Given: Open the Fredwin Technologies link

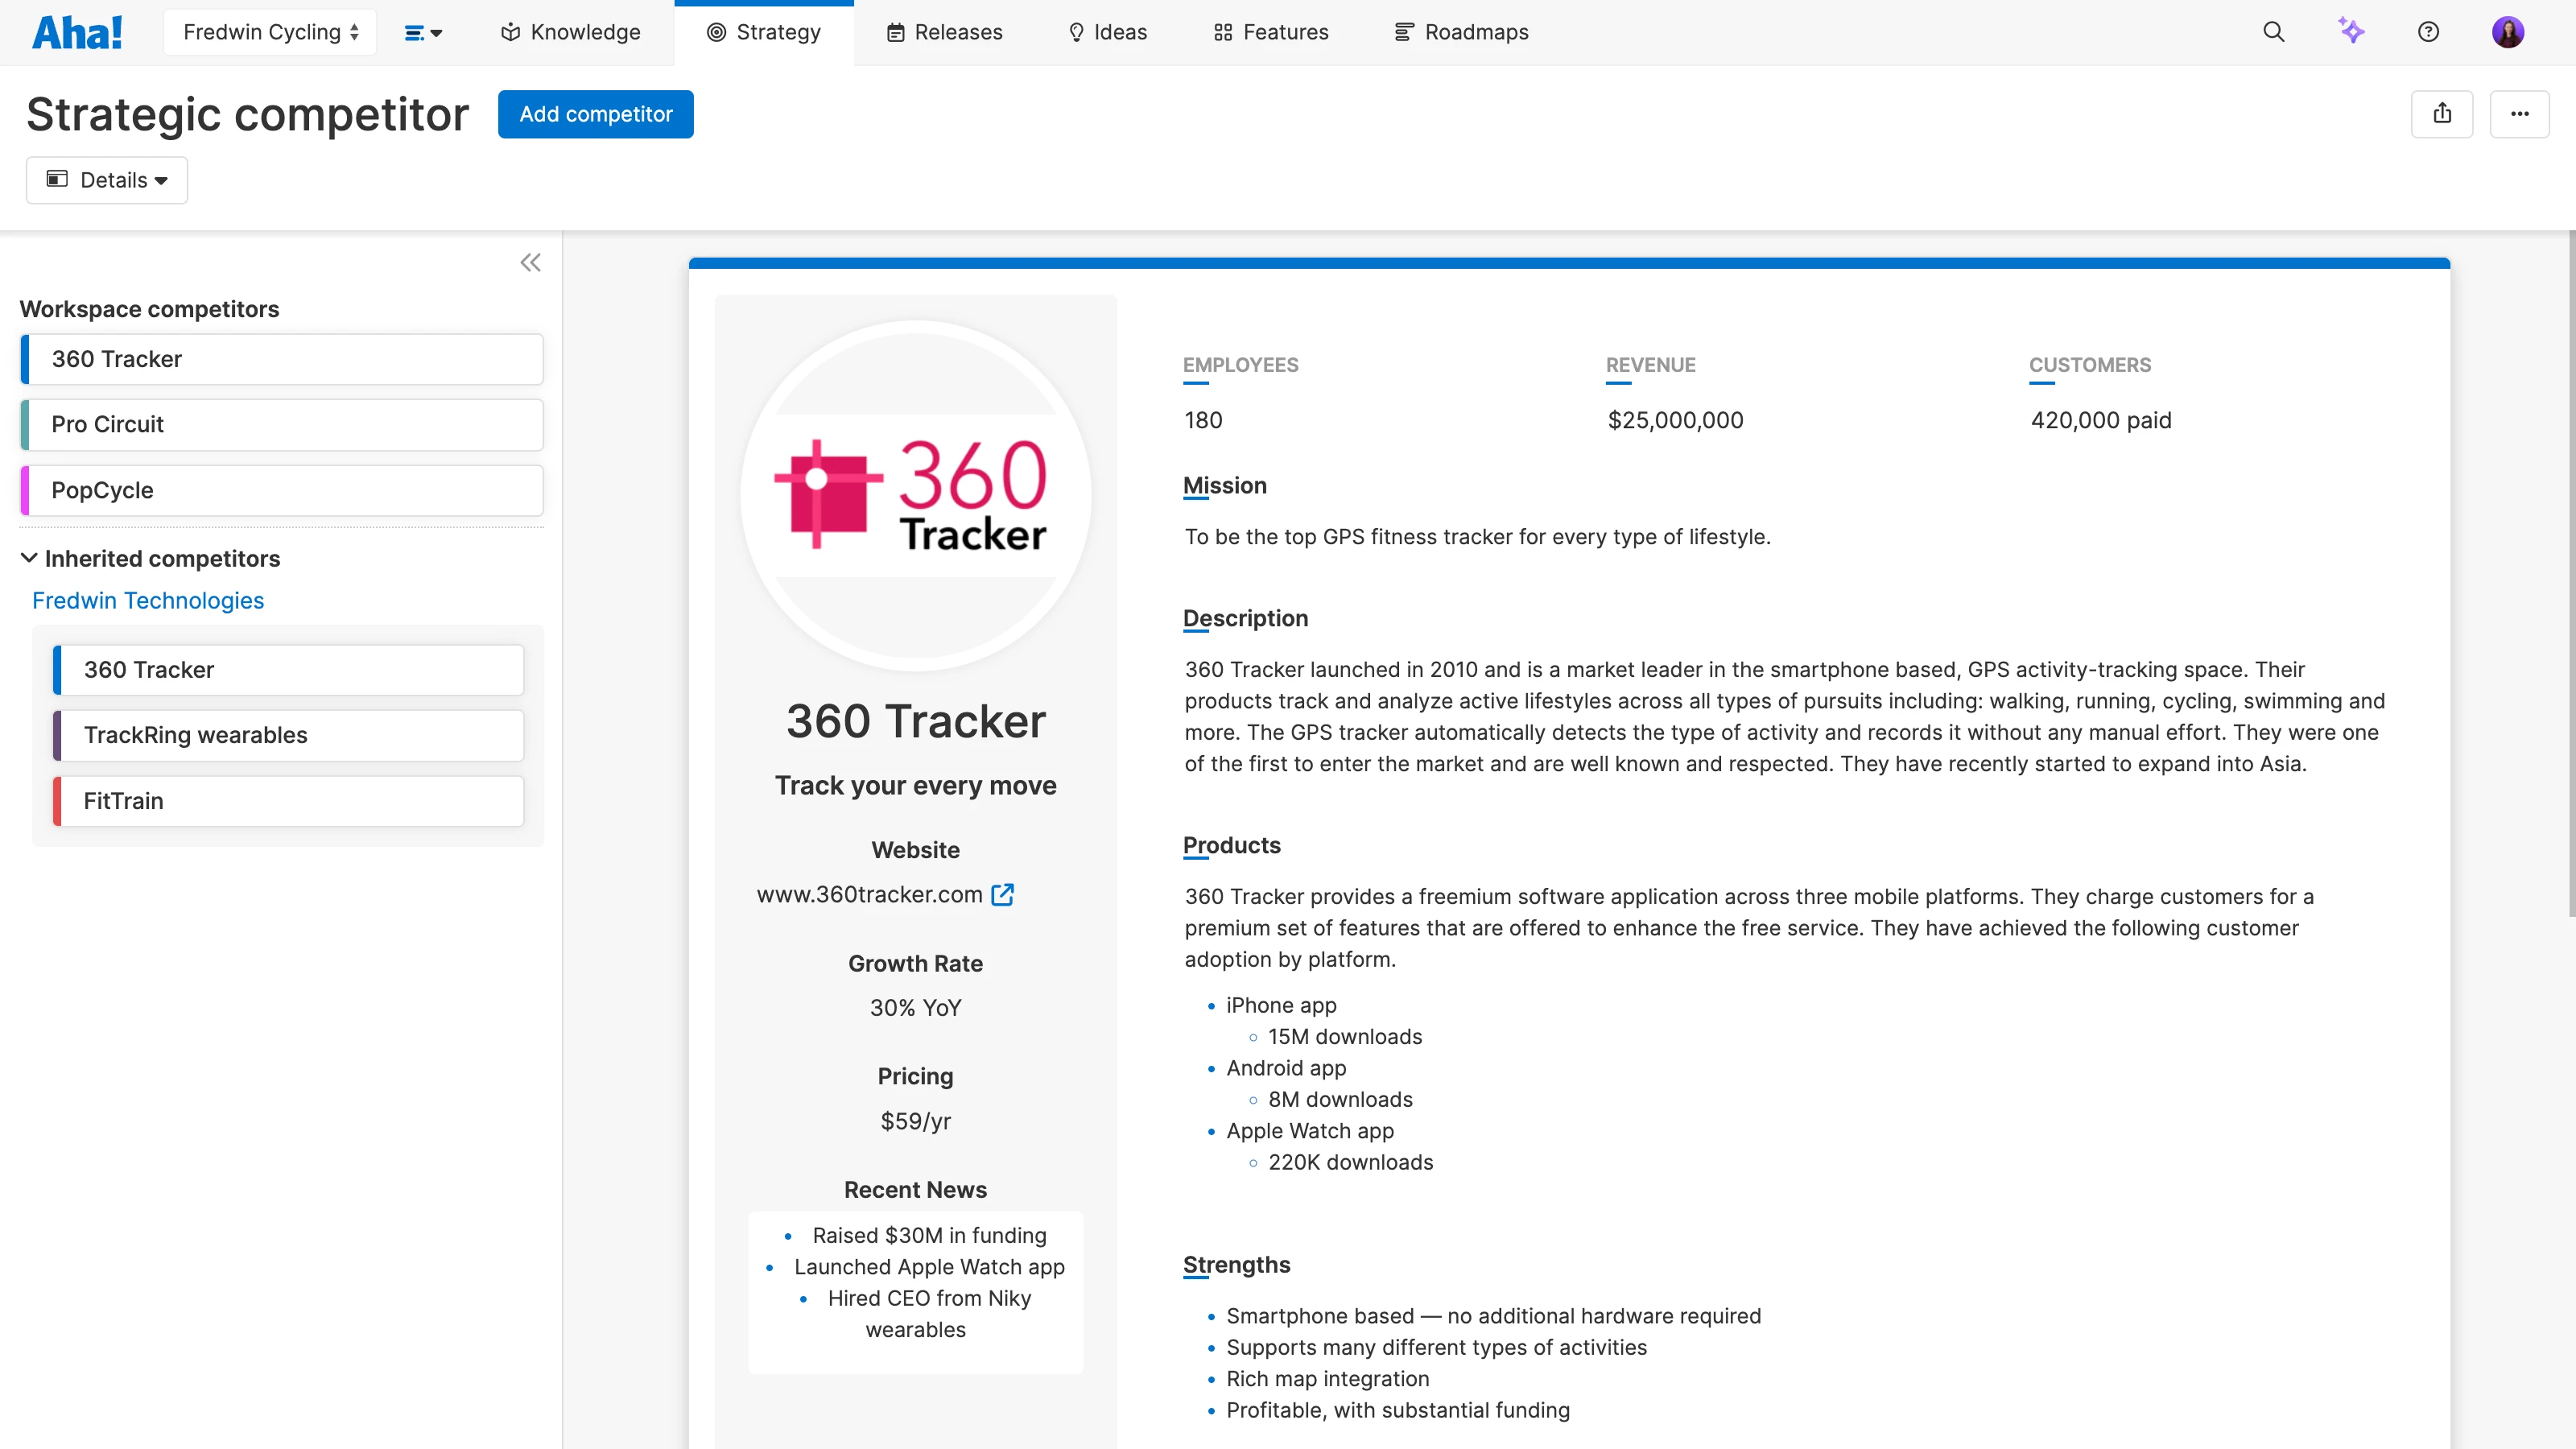Looking at the screenshot, I should click(x=148, y=600).
